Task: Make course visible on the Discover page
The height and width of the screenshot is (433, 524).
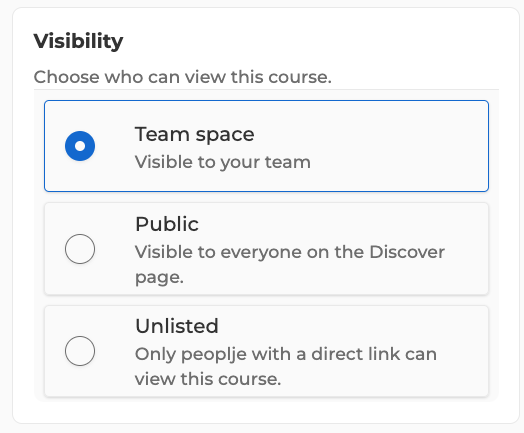Action: (80, 249)
